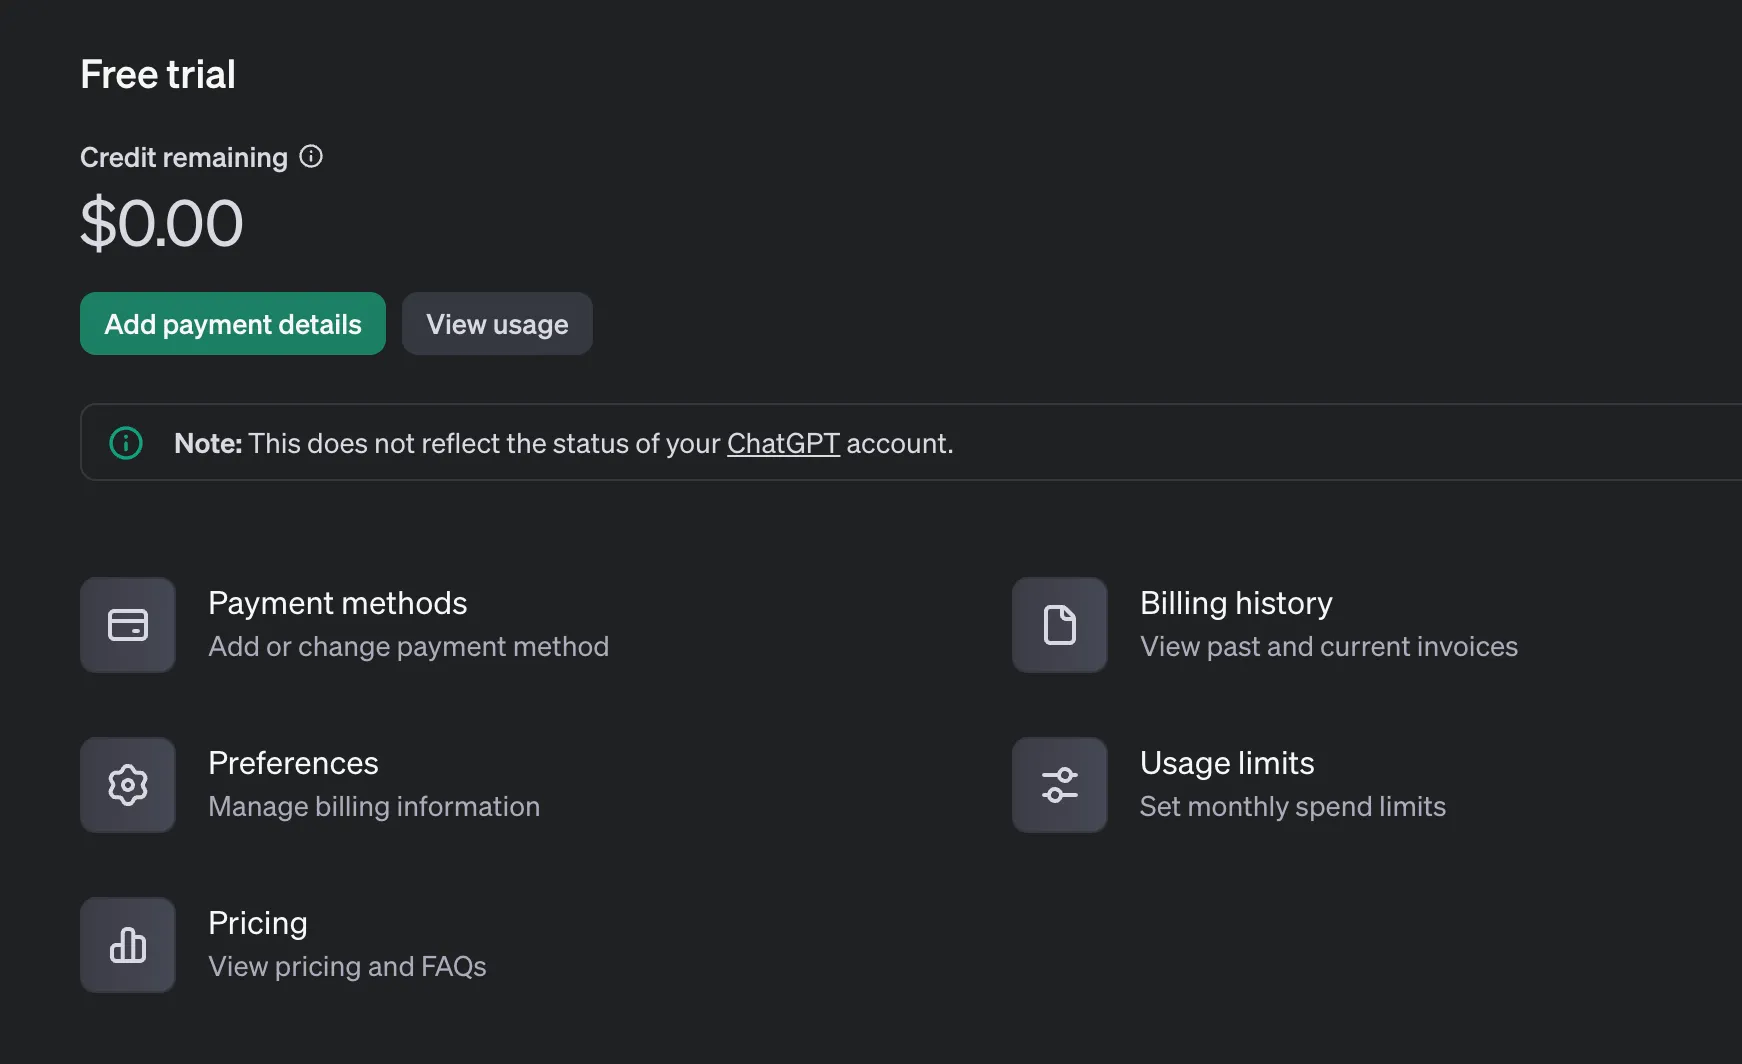The width and height of the screenshot is (1742, 1064).
Task: Click the bar chart icon for Pricing
Action: (x=128, y=945)
